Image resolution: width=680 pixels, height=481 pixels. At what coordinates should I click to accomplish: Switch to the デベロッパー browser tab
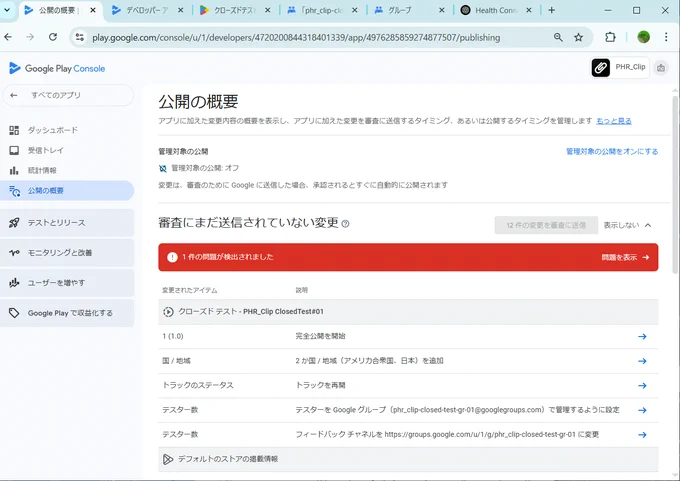(147, 10)
